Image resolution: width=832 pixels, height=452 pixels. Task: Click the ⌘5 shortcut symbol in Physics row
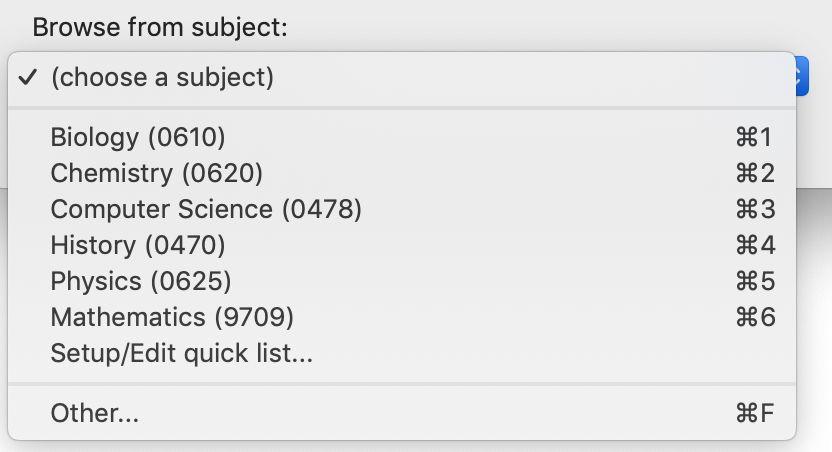click(754, 281)
